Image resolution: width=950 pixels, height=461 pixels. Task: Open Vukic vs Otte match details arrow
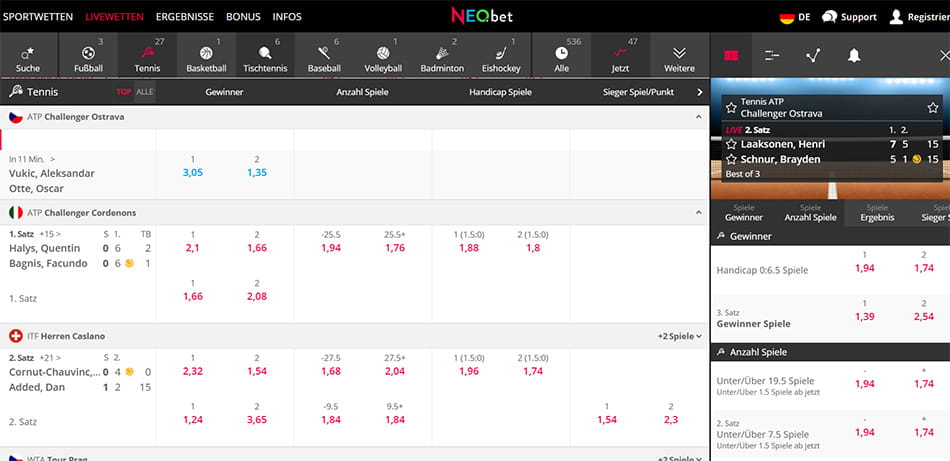(53, 159)
